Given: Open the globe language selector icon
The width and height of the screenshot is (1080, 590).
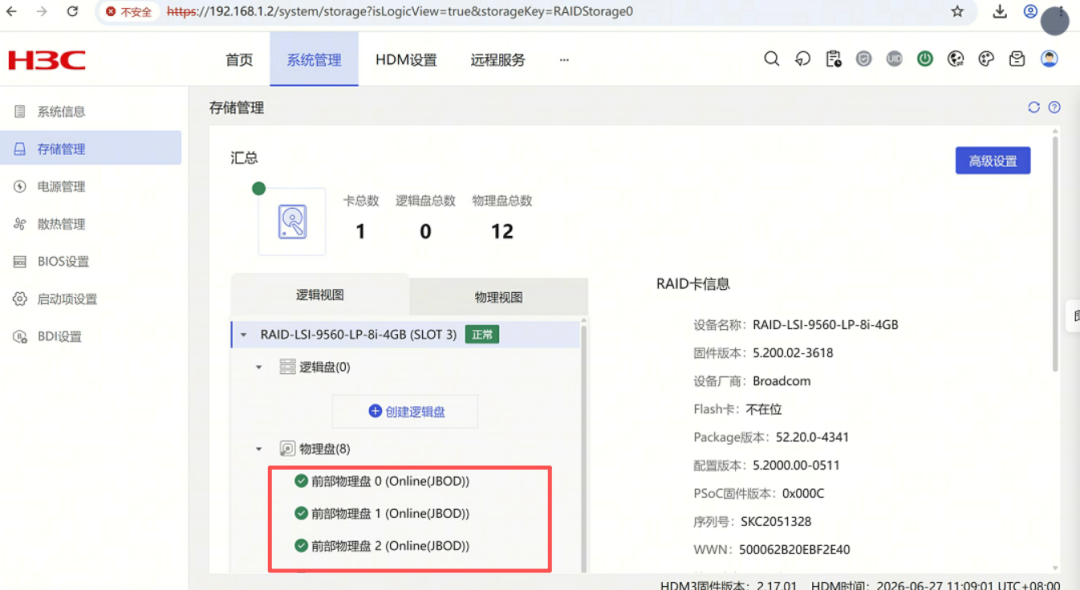Looking at the screenshot, I should coord(955,59).
